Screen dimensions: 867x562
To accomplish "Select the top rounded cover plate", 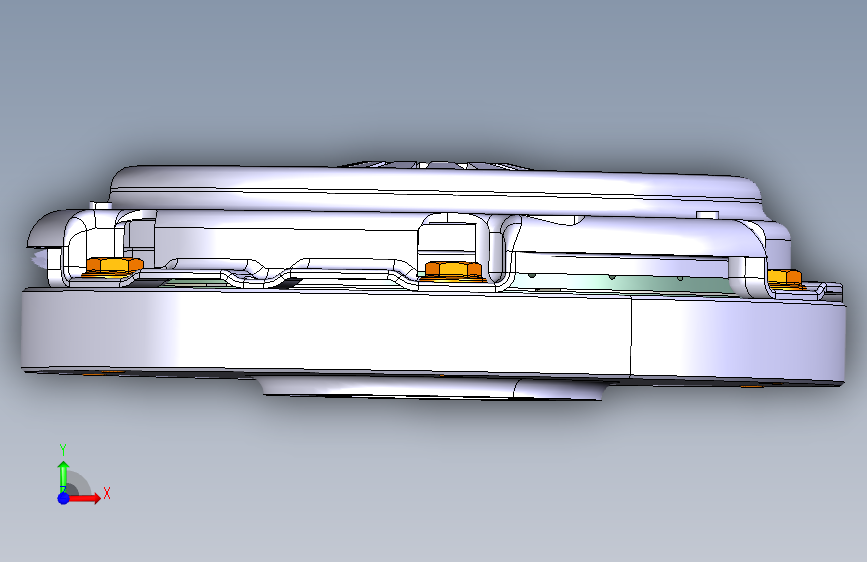I will (x=434, y=188).
